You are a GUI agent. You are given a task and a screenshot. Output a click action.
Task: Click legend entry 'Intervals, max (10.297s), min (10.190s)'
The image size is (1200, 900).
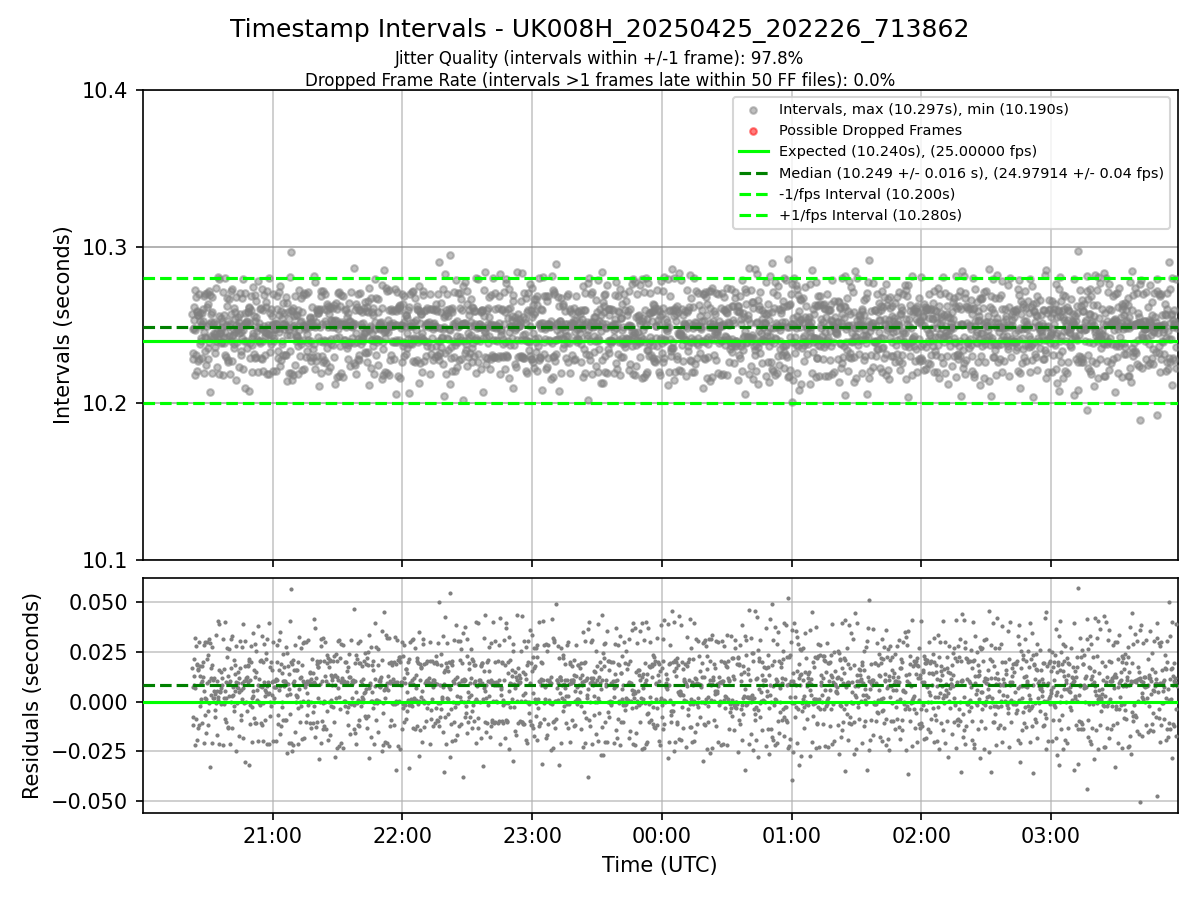[x=924, y=109]
